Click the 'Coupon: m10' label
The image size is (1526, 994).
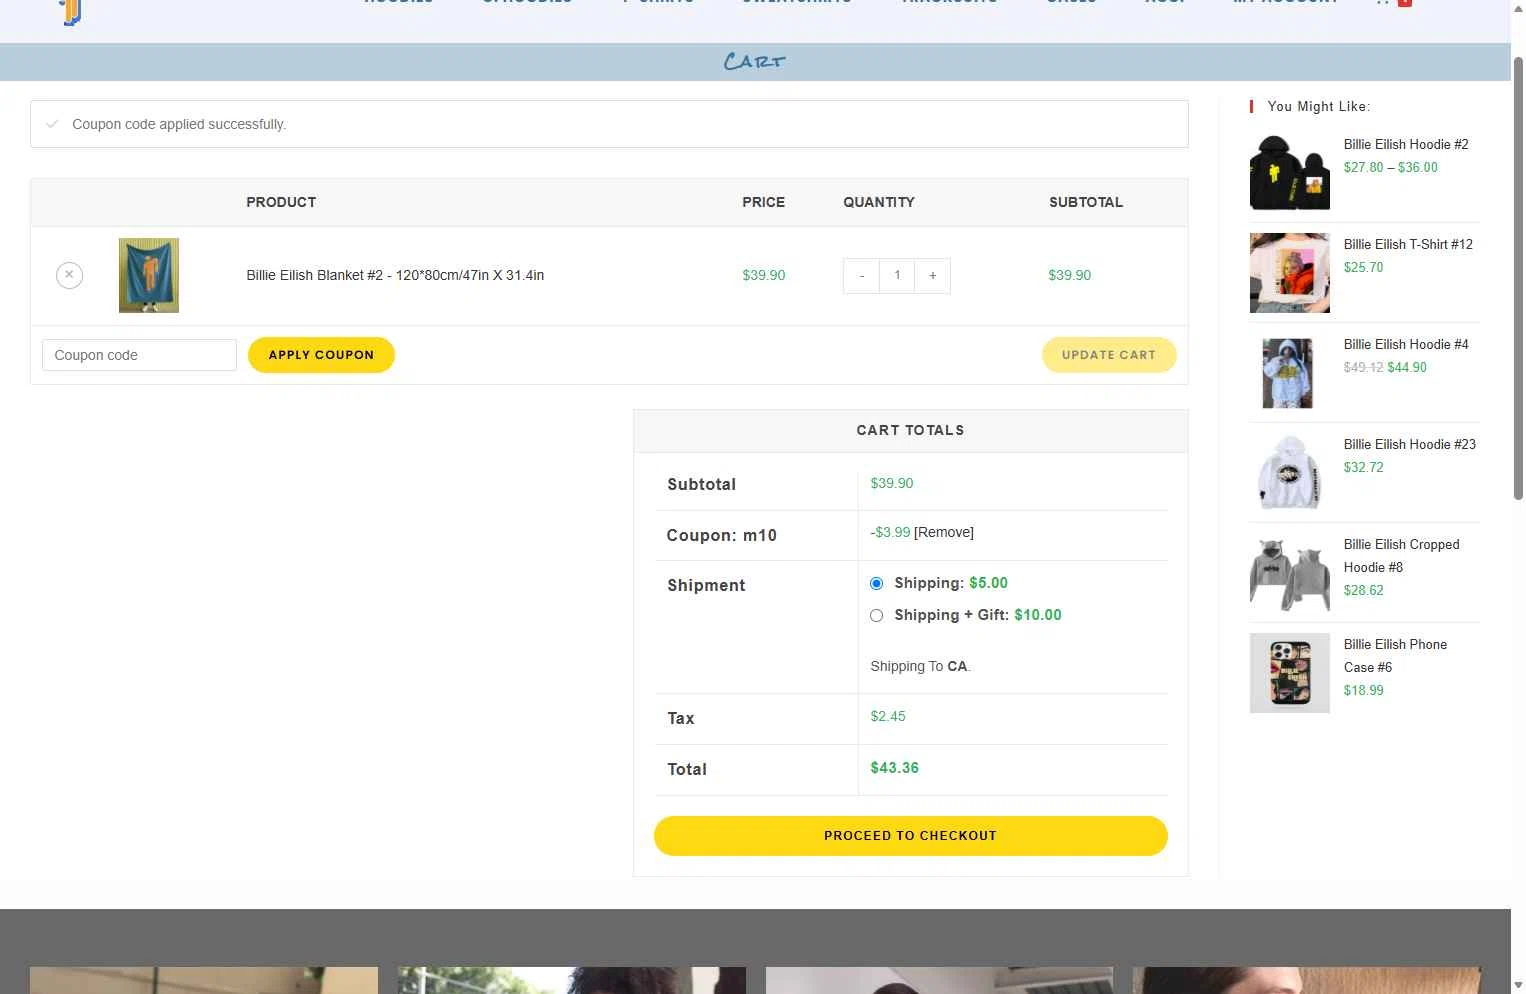coord(722,535)
